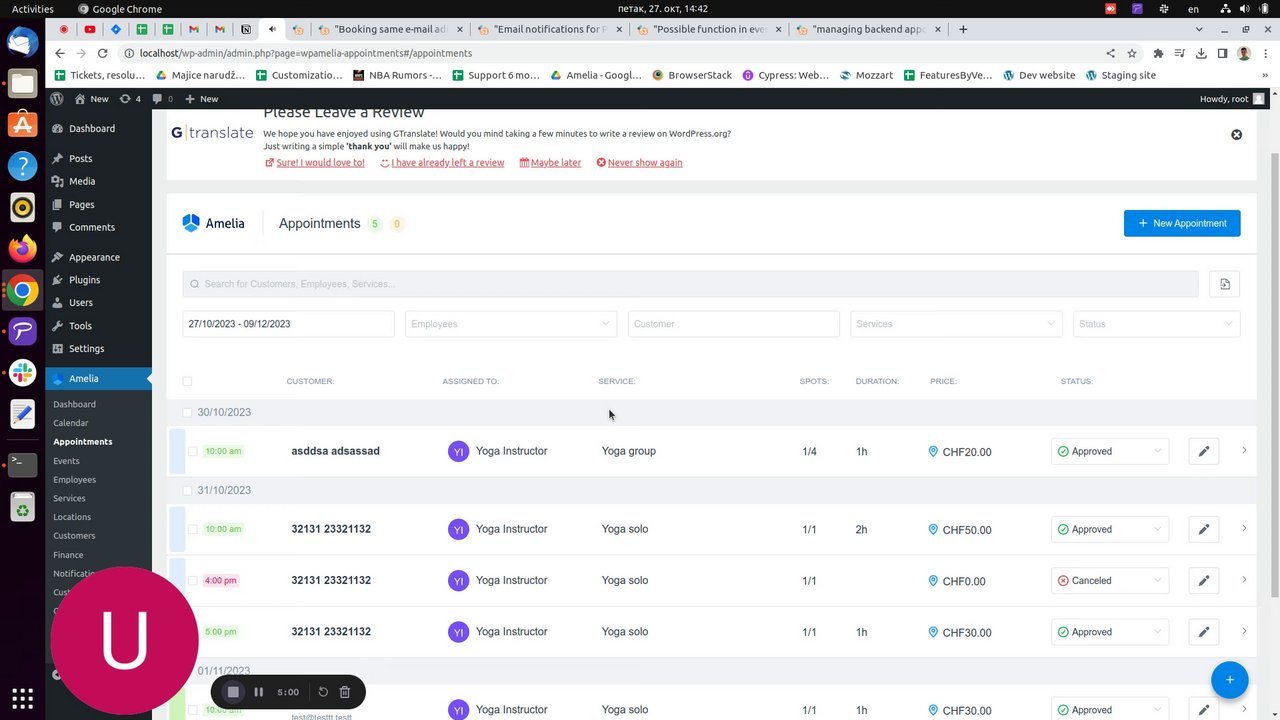1280x720 pixels.
Task: Restart the screen recording
Action: pos(323,692)
